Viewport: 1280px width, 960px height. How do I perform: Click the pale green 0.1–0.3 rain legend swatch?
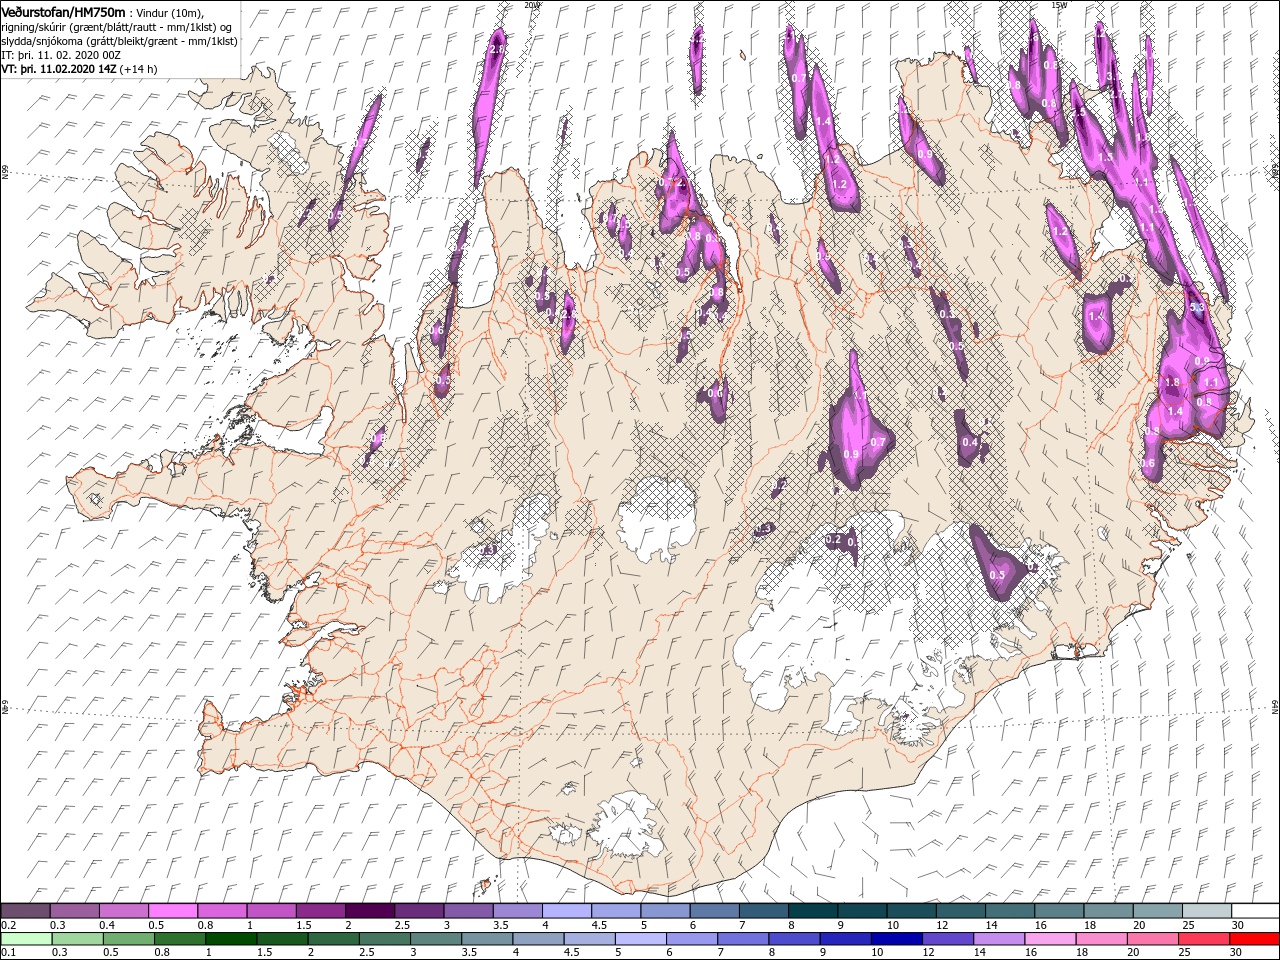25,938
